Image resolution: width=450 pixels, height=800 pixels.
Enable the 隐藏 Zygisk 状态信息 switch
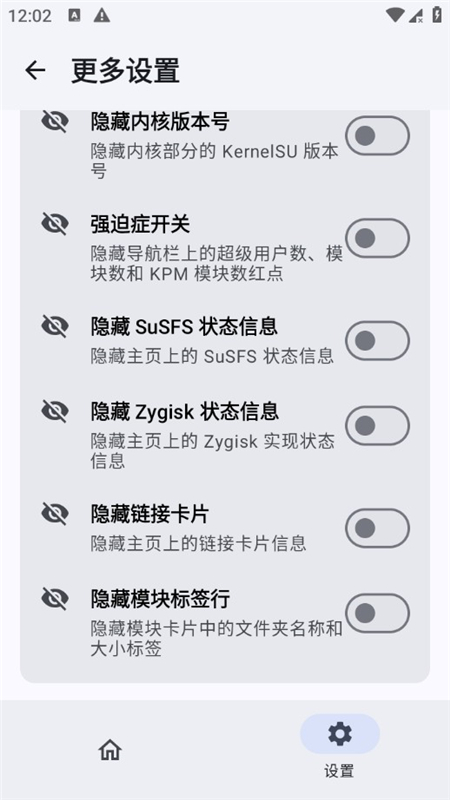point(378,426)
